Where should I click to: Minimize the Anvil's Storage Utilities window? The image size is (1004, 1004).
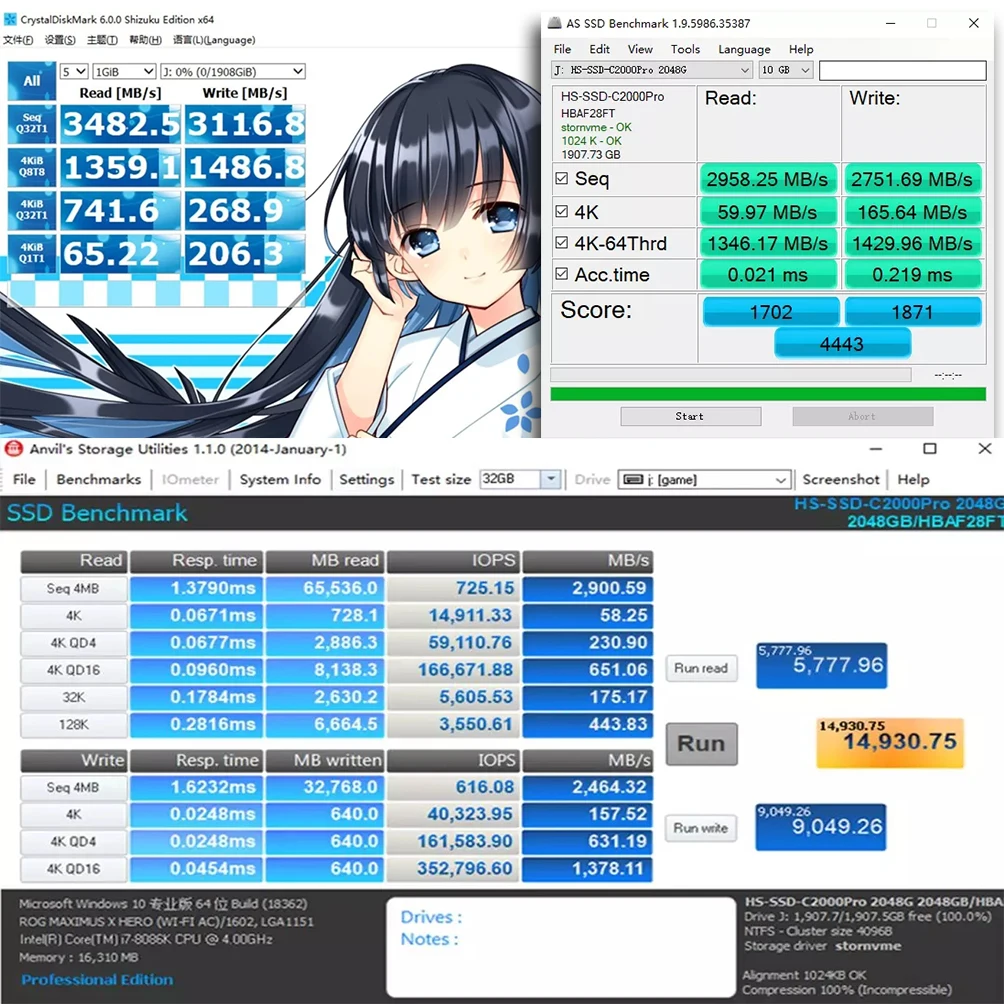[876, 449]
